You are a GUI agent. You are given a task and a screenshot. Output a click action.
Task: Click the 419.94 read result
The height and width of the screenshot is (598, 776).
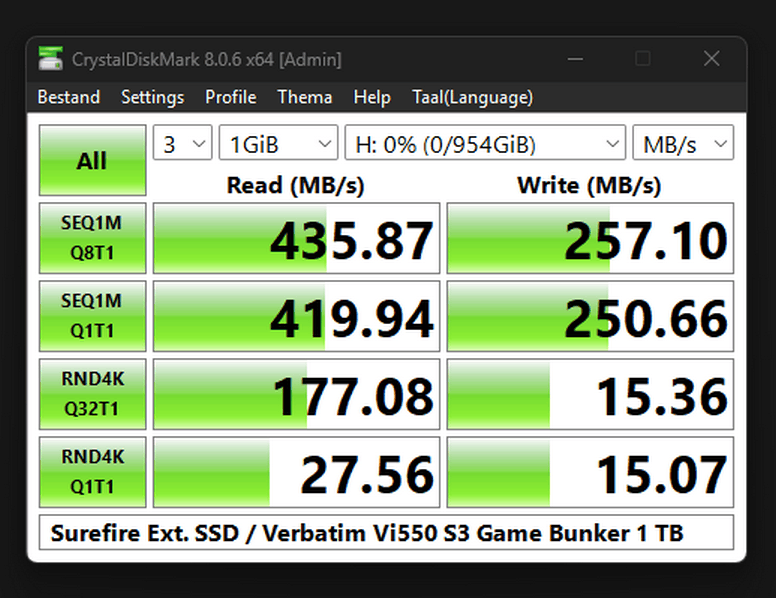pyautogui.click(x=296, y=316)
